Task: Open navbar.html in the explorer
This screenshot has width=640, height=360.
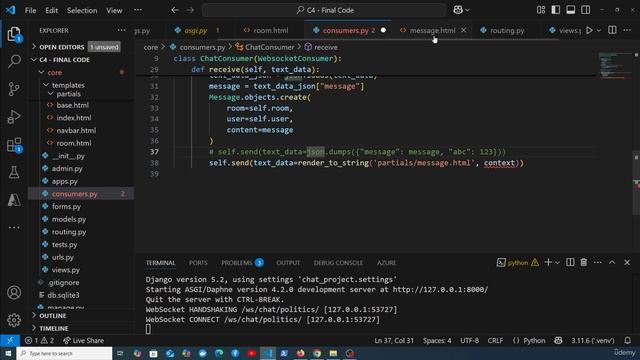Action: point(81,130)
